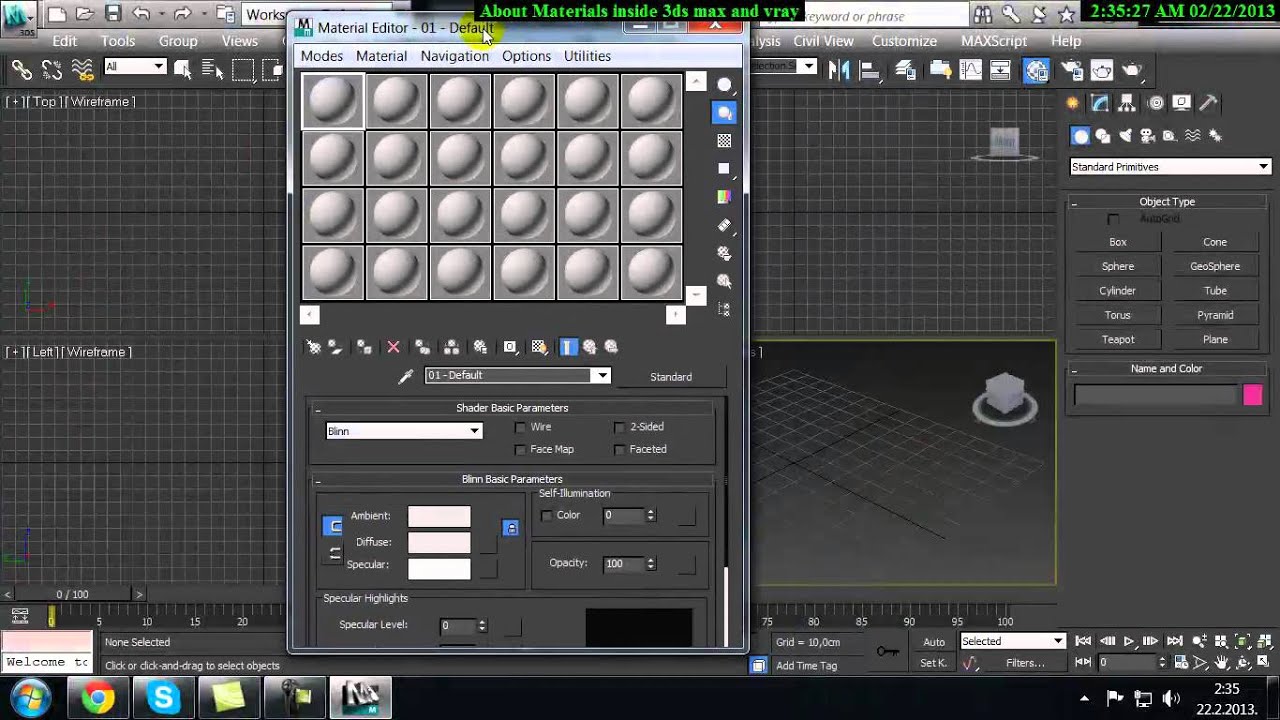The image size is (1280, 720).
Task: Click the Make Preview icon
Action: point(724,225)
